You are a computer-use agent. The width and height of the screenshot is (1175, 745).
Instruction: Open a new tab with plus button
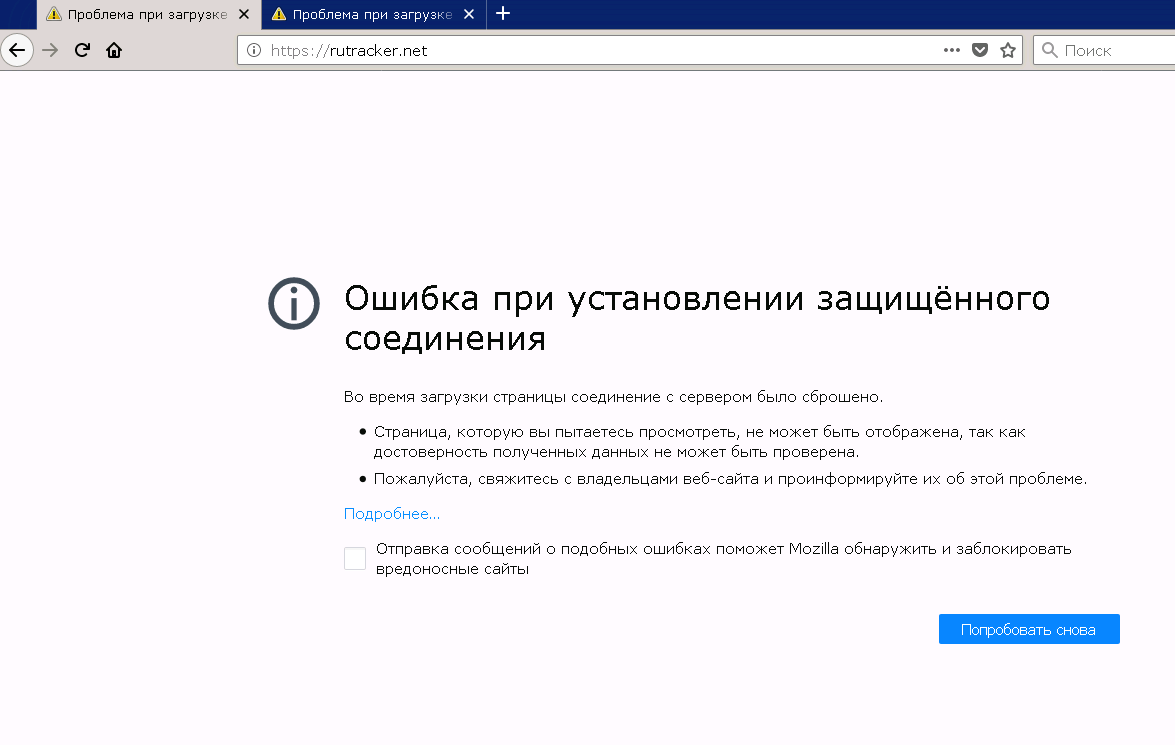click(x=503, y=13)
